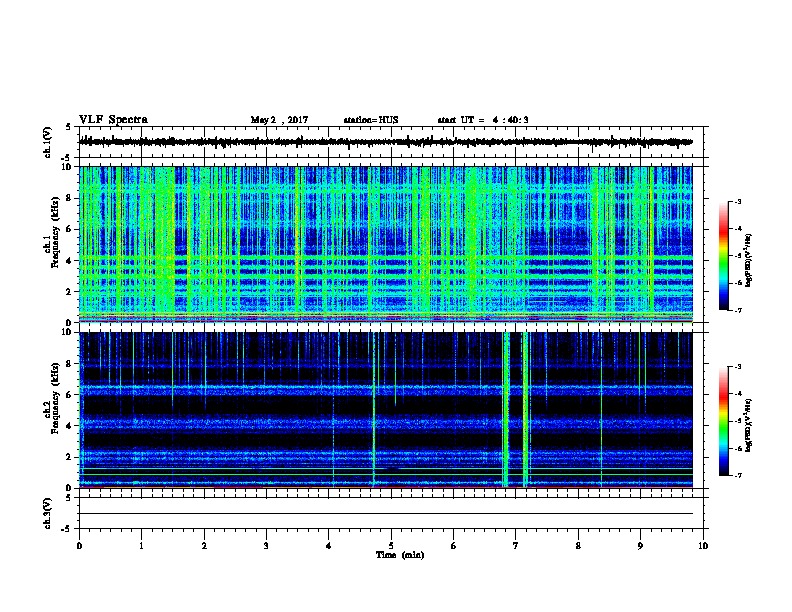Click the "10" kHz tick of ch.1 frequency axis

point(67,167)
